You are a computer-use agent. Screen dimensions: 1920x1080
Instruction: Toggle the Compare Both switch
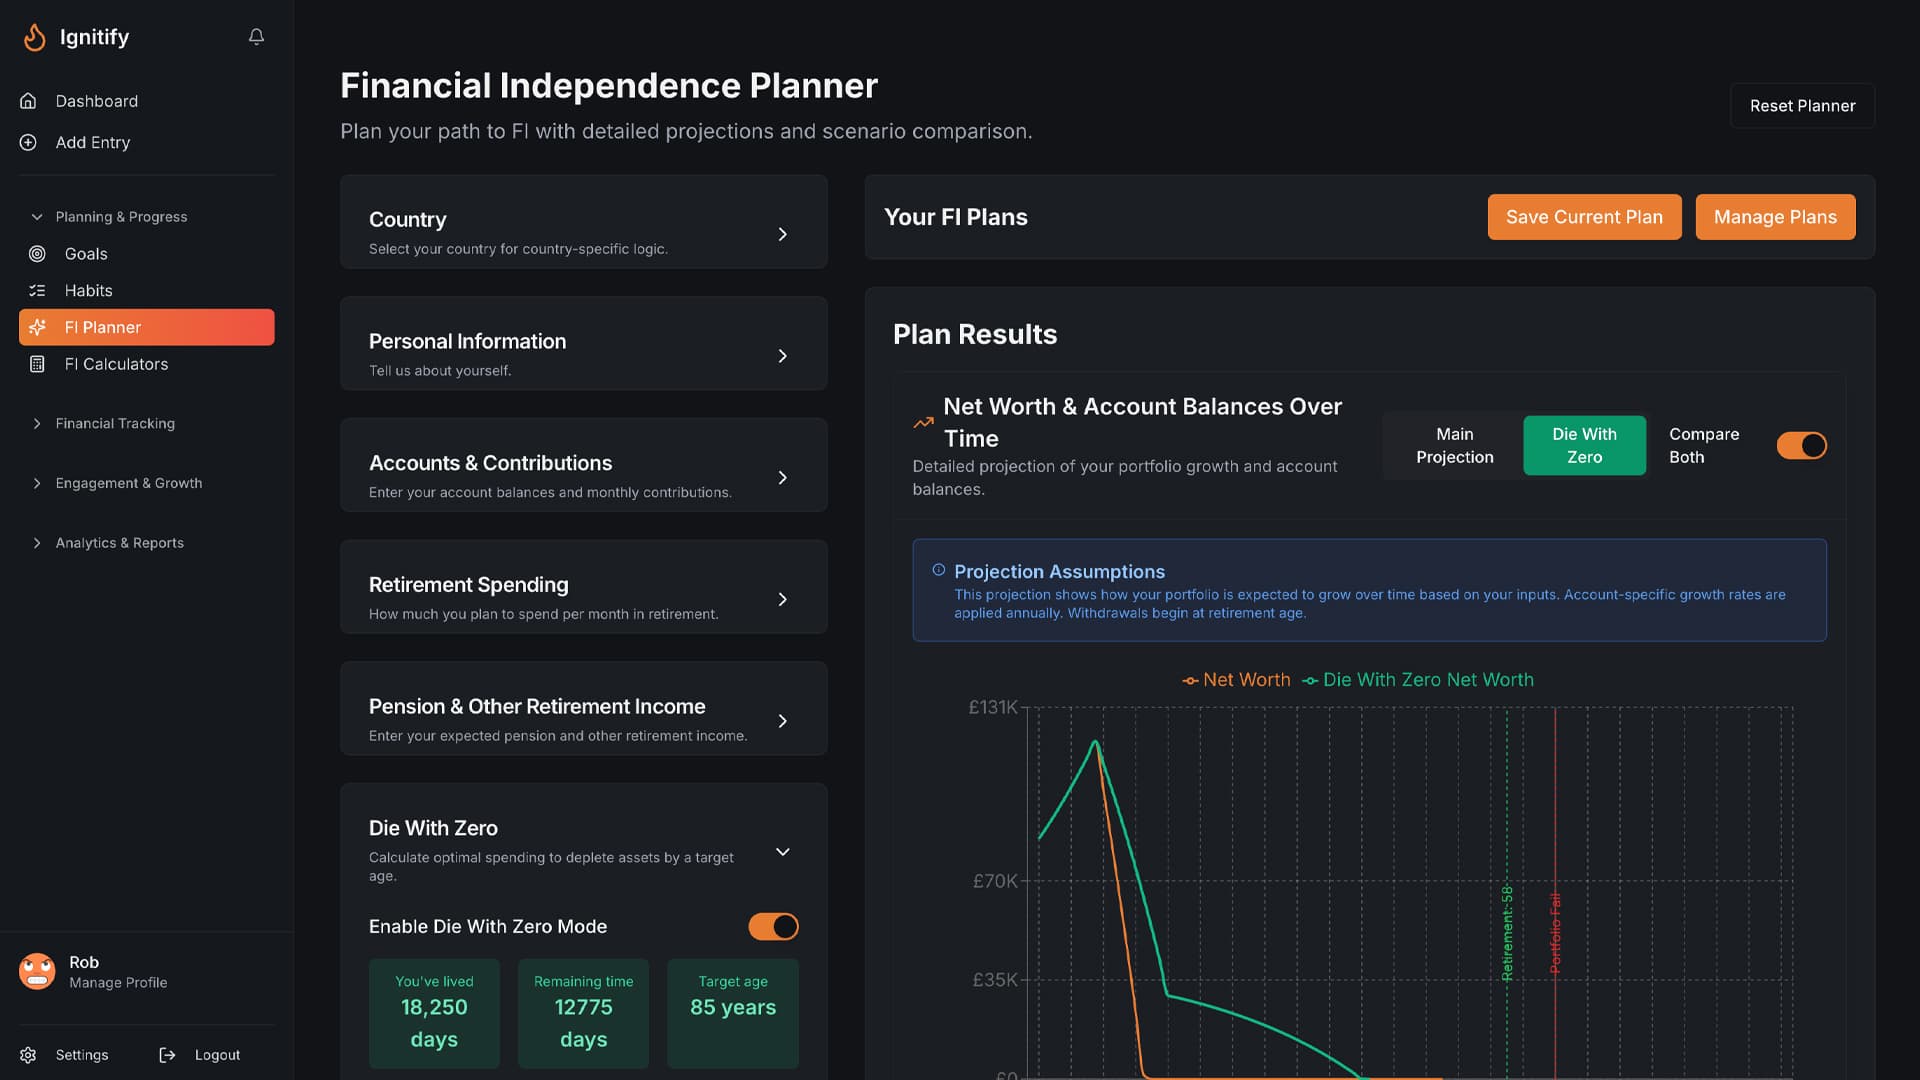tap(1801, 445)
